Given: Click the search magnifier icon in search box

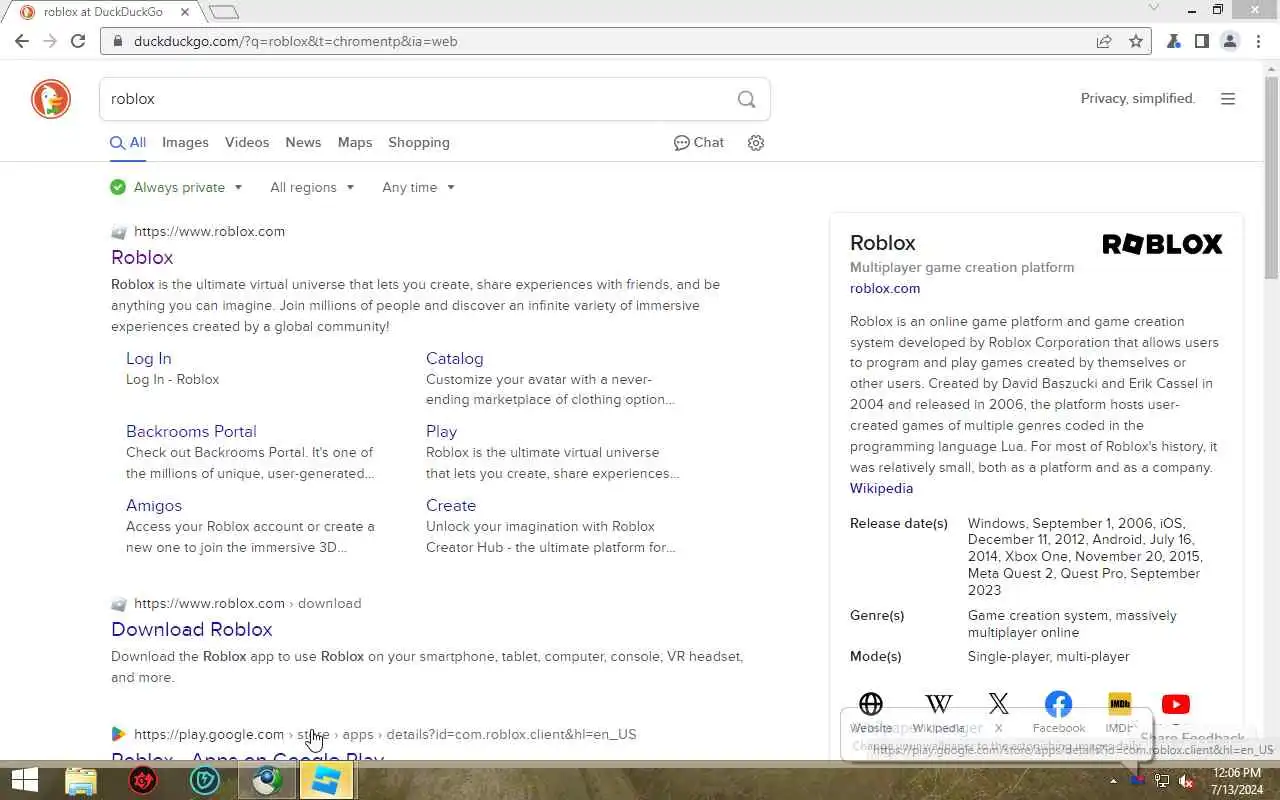Looking at the screenshot, I should tap(746, 99).
